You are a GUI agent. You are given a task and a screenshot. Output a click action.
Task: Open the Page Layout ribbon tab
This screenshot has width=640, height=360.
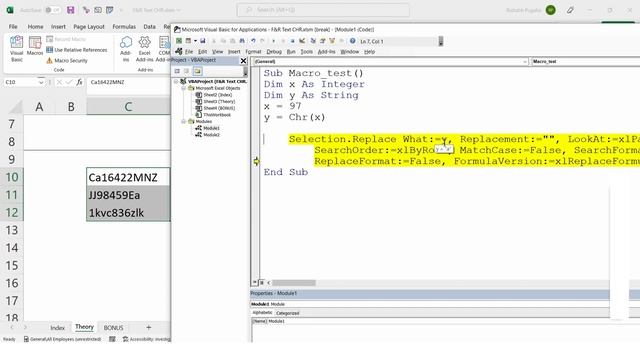[89, 27]
